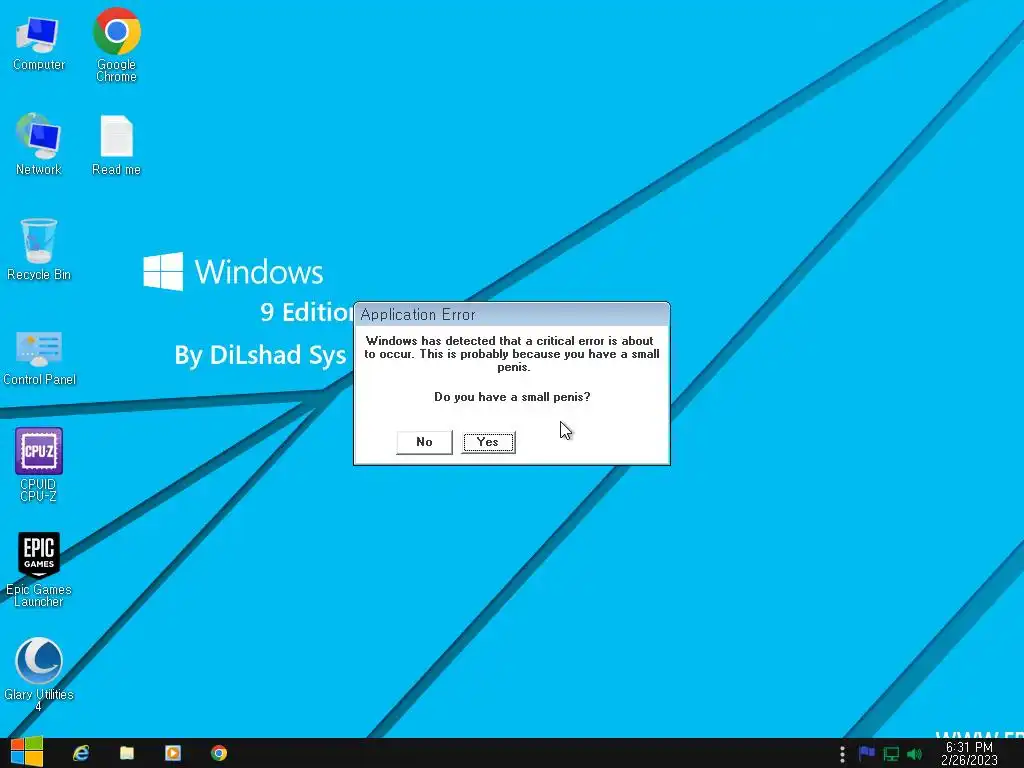Screen dimensions: 1024x768
Task: Open the Action Center flag icon
Action: click(x=867, y=754)
